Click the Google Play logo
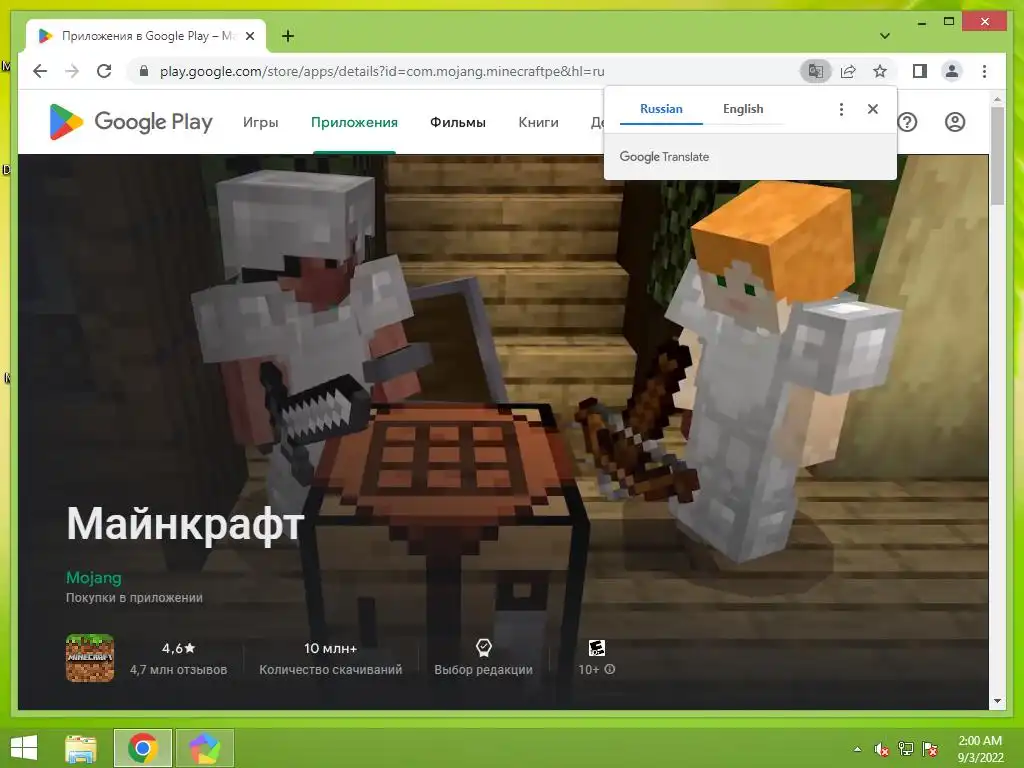The width and height of the screenshot is (1024, 768). (x=131, y=121)
